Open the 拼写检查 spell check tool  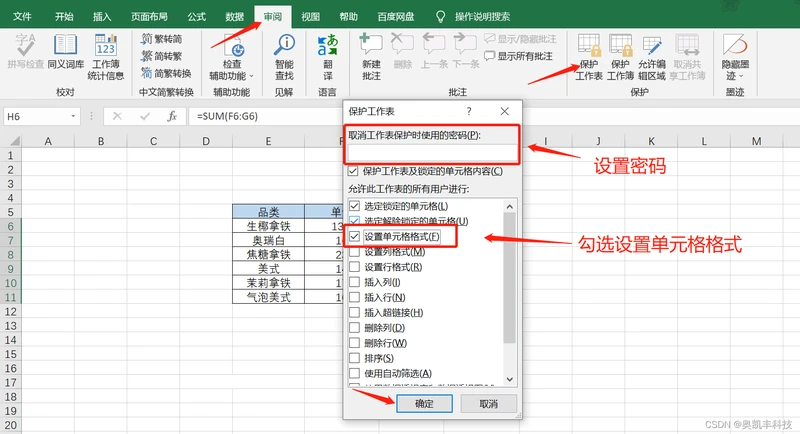coord(25,51)
